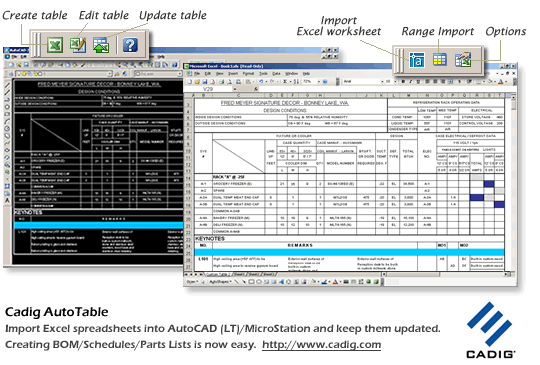Select the Line tool in AutoCAD sidebar
The width and height of the screenshot is (540, 365).
coord(7,85)
